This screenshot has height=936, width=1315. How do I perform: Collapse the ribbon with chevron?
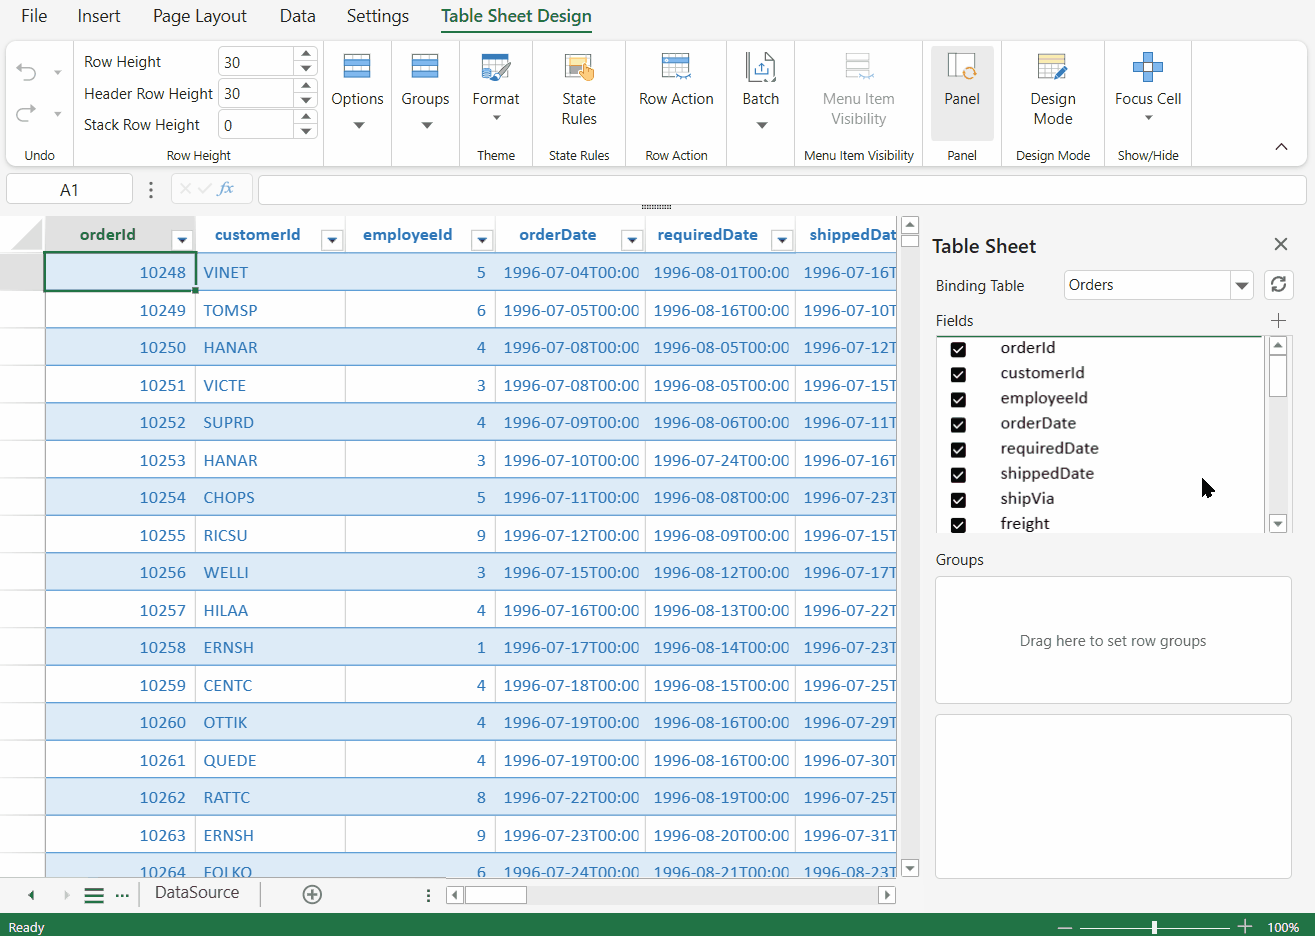click(1281, 147)
